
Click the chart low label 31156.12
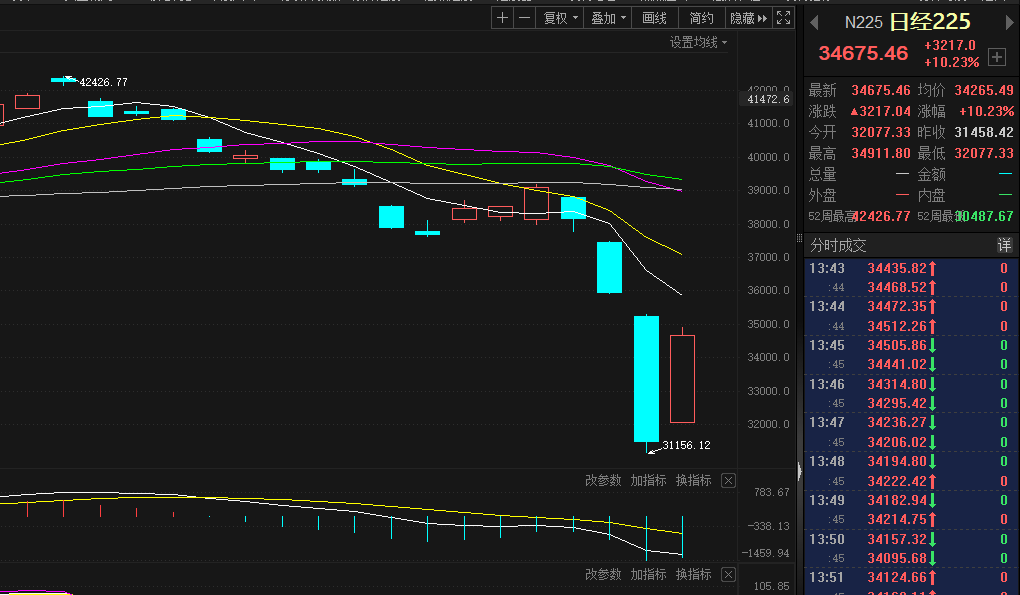686,445
